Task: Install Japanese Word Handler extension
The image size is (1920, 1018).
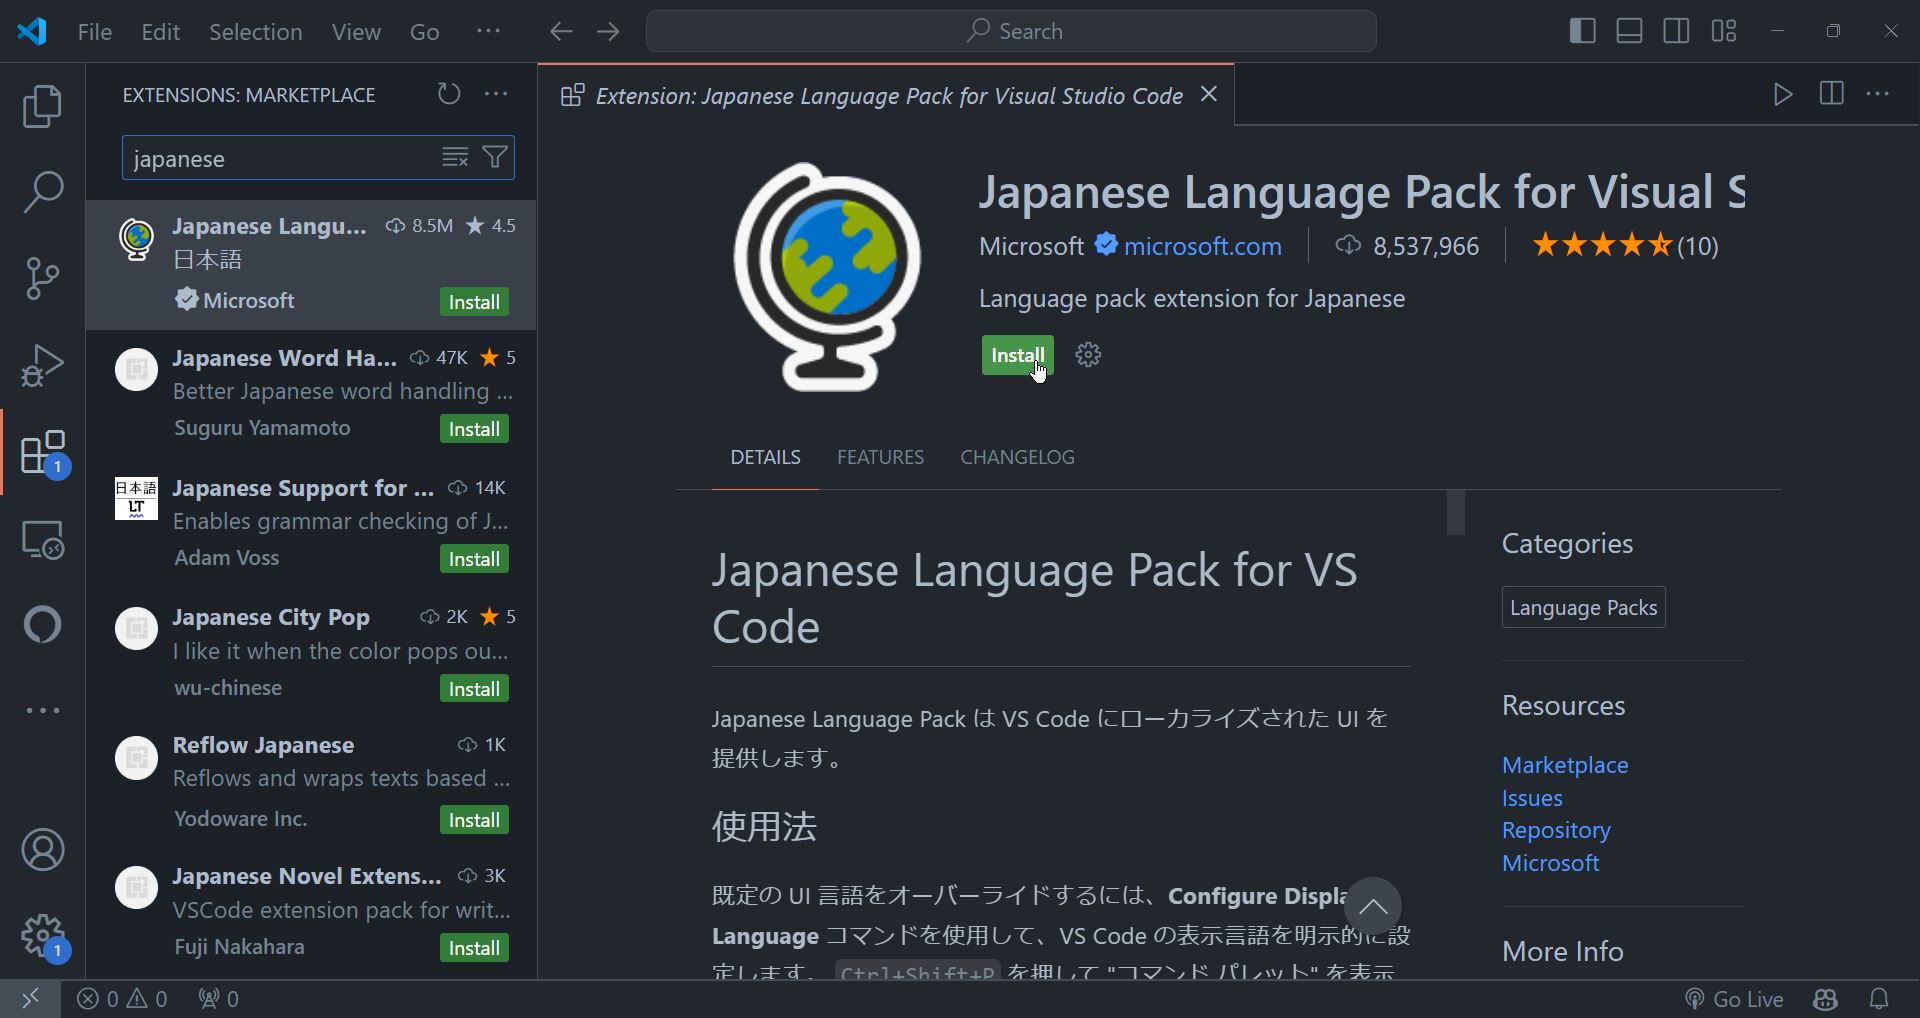Action: click(474, 429)
